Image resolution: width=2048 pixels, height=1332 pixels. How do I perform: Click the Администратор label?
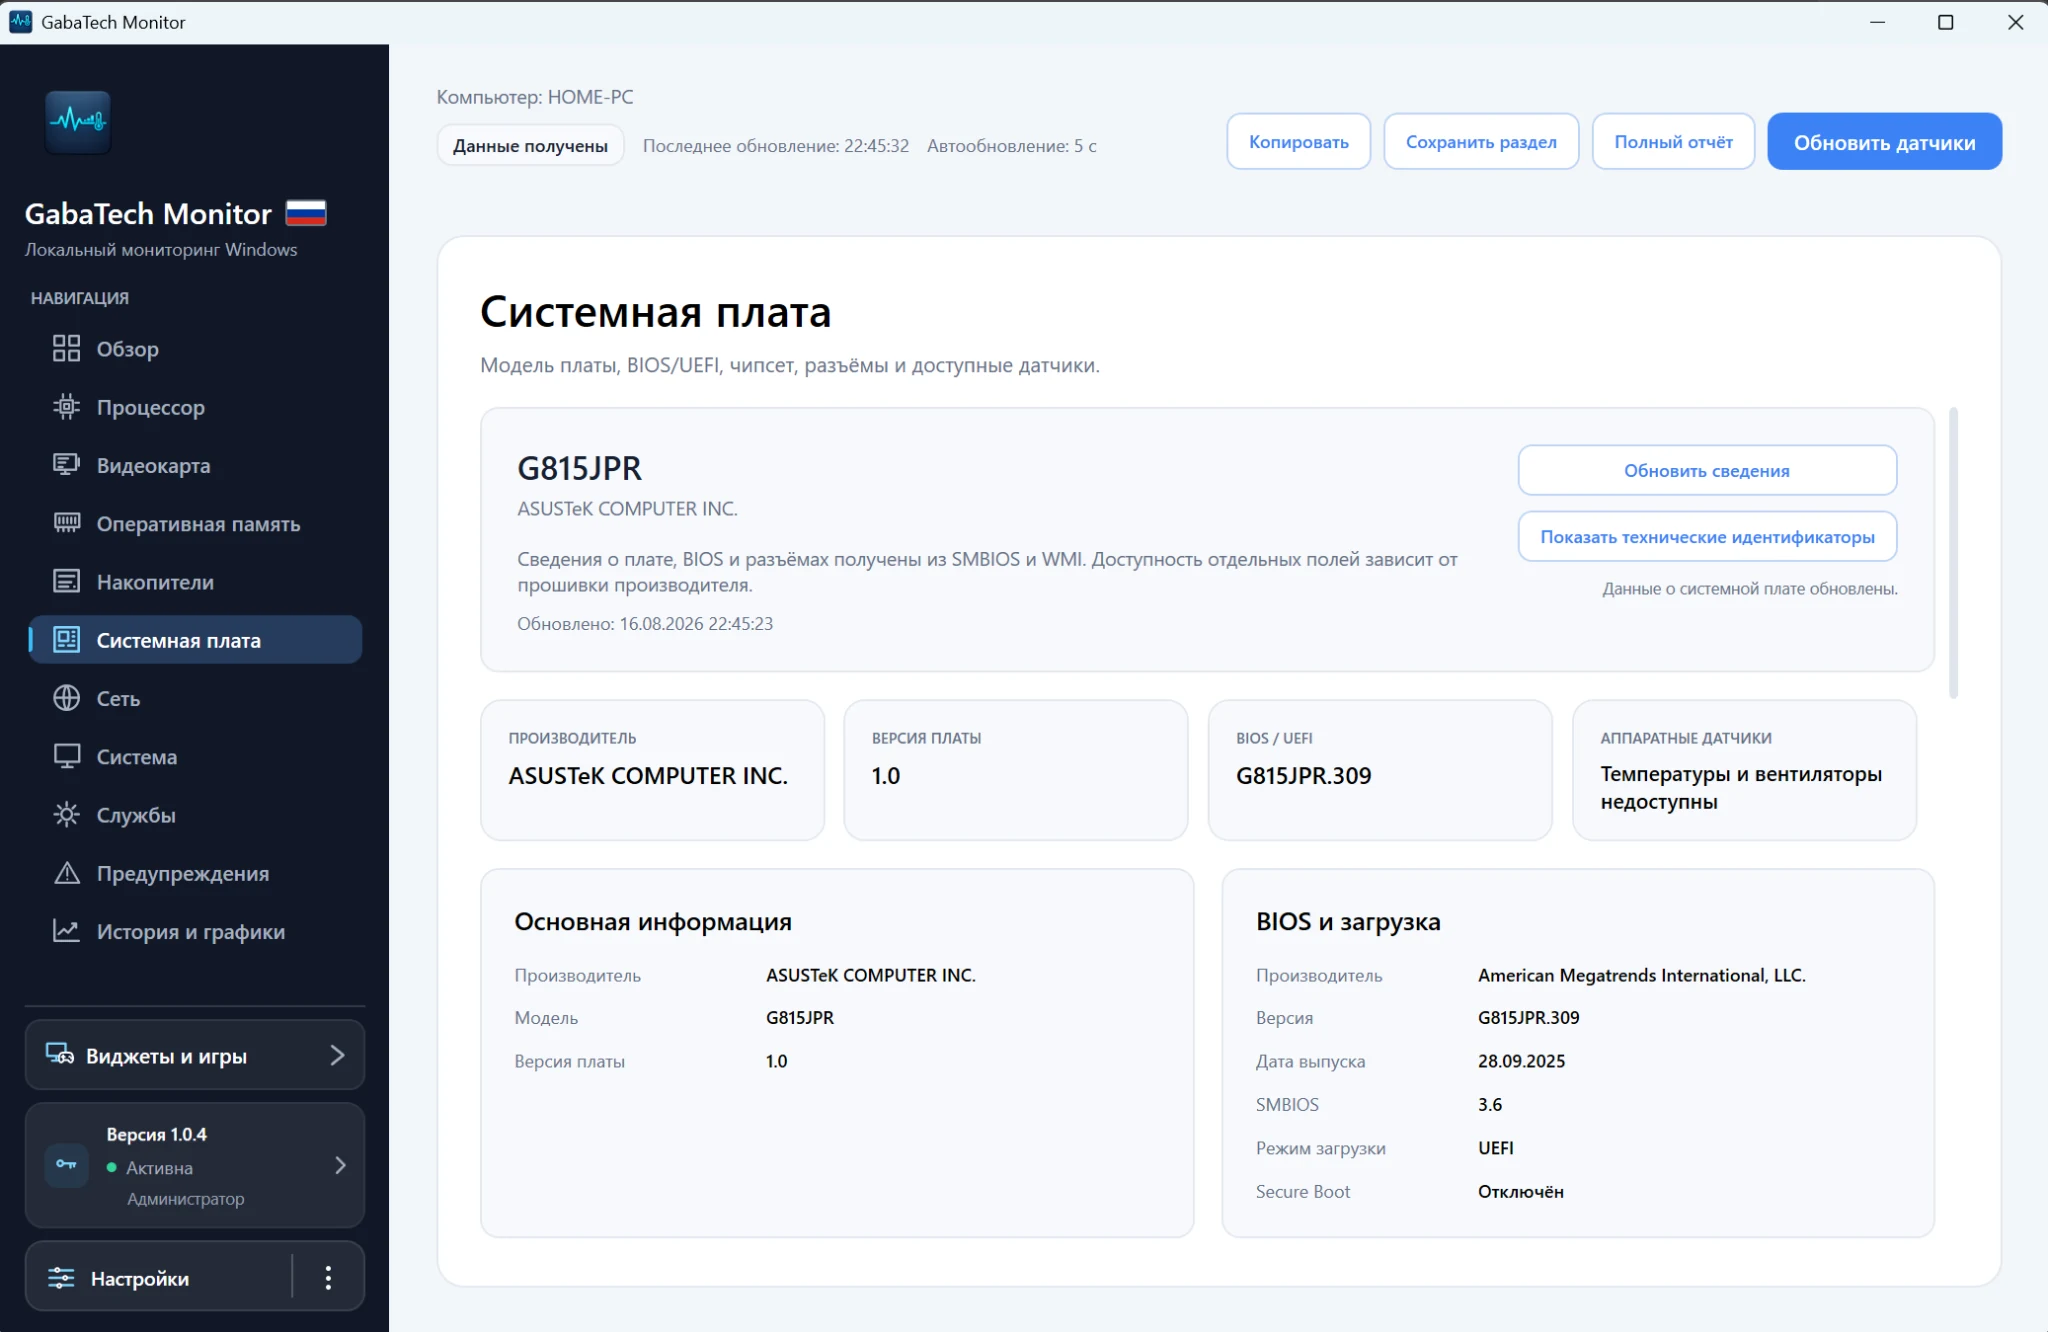pos(185,1198)
